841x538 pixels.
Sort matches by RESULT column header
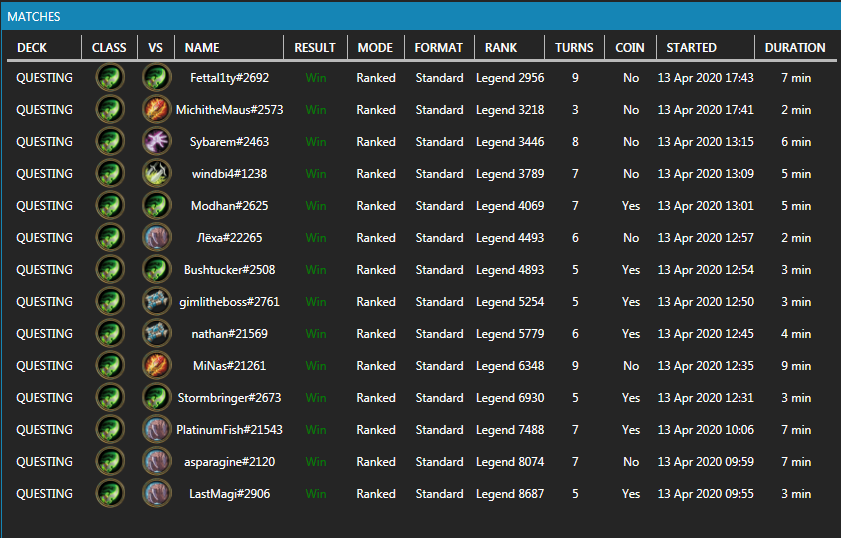coord(315,48)
